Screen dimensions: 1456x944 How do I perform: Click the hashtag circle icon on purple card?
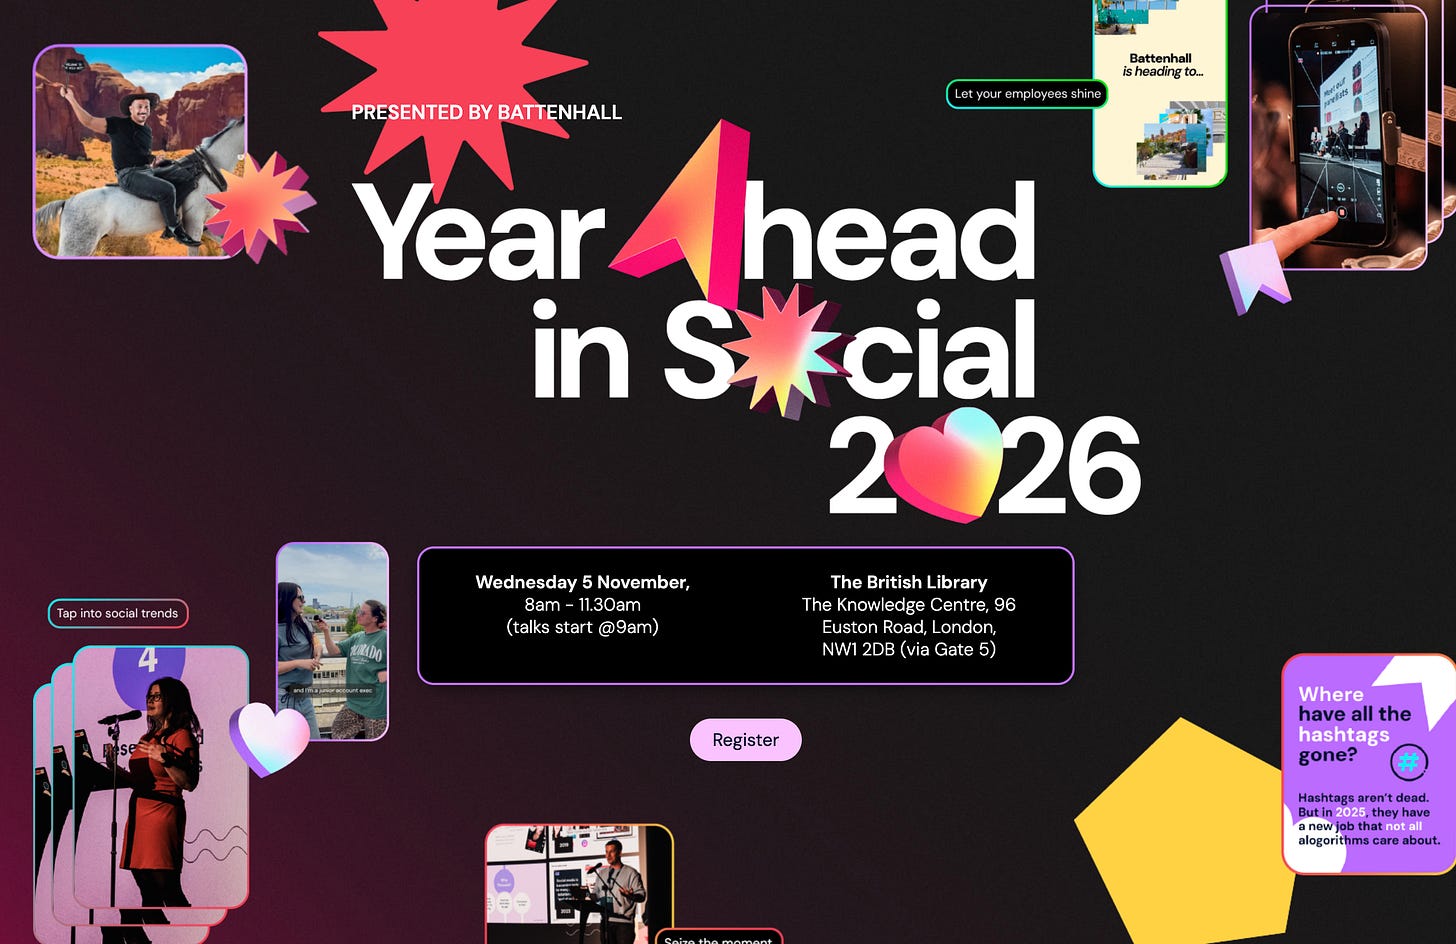click(1408, 763)
